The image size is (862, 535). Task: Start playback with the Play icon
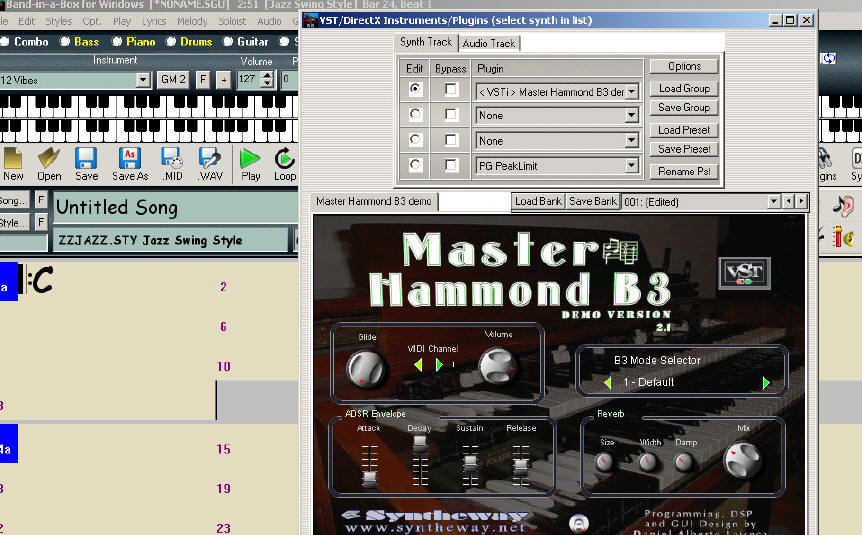[250, 164]
